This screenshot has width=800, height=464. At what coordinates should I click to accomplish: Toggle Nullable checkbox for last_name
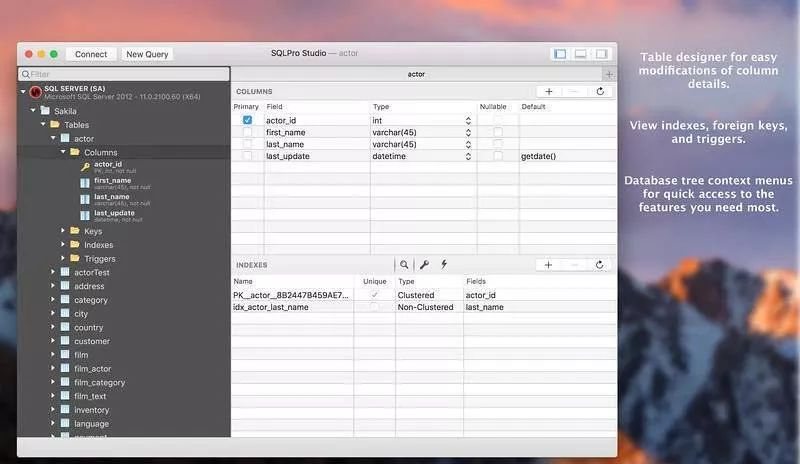coord(498,144)
